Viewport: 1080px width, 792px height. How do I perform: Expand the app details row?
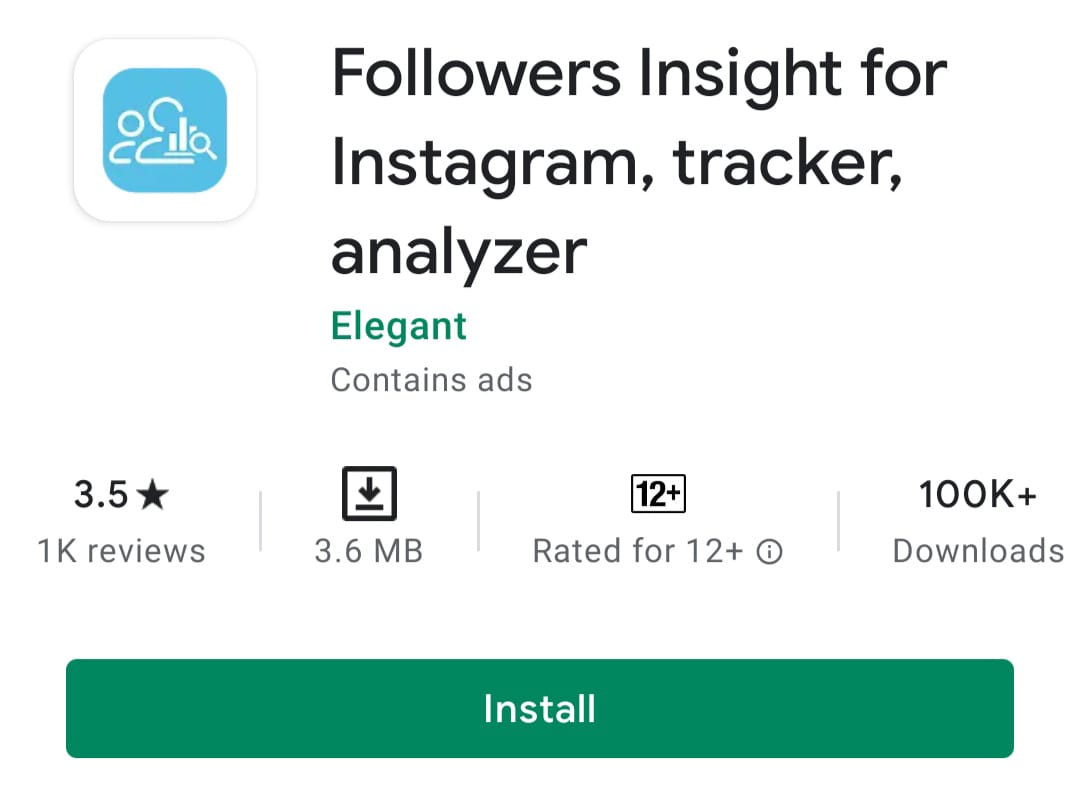540,520
